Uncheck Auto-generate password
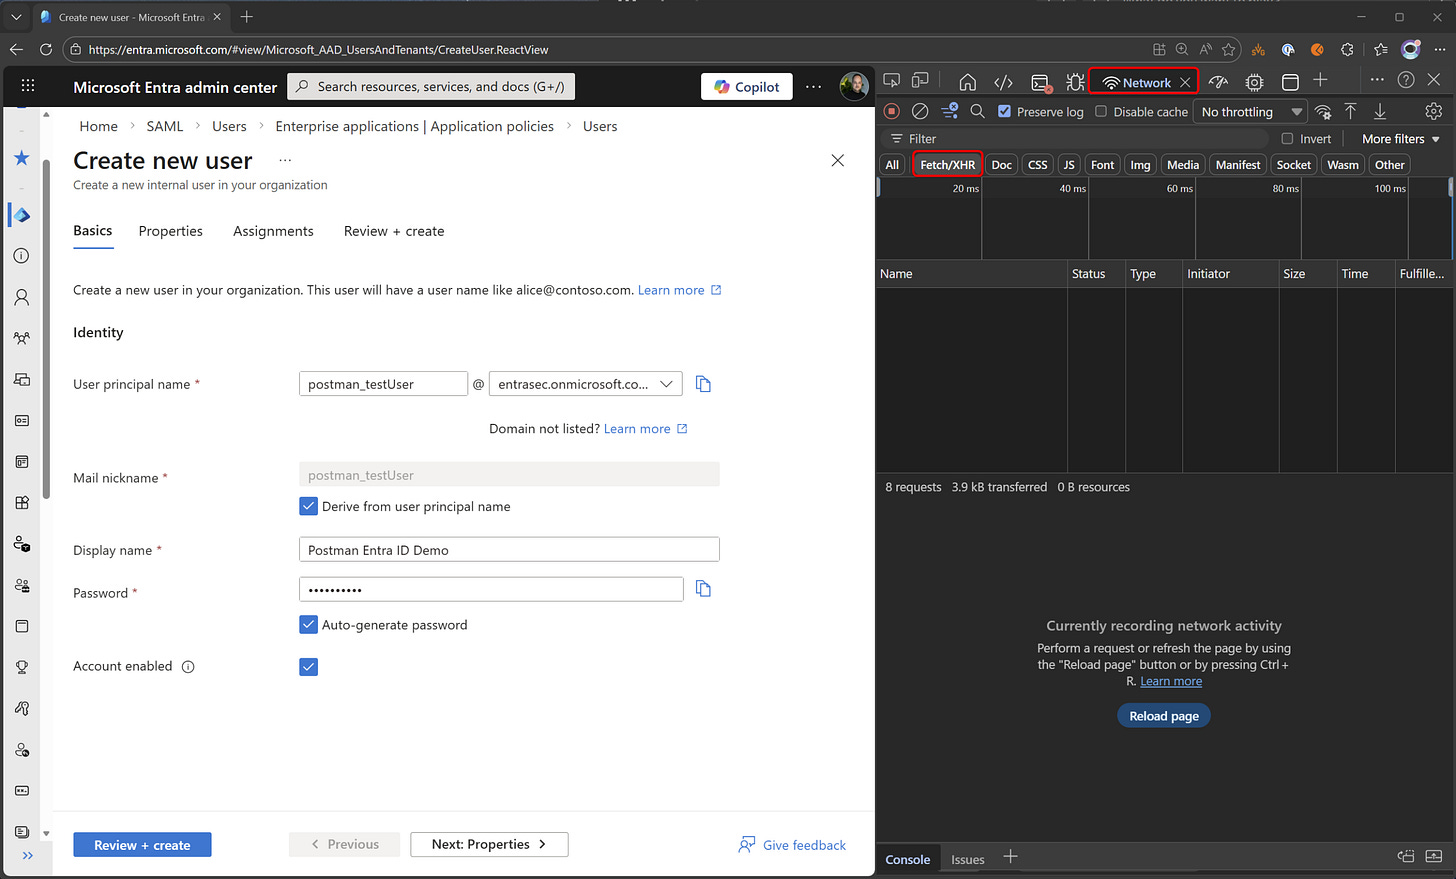This screenshot has height=879, width=1456. click(308, 625)
